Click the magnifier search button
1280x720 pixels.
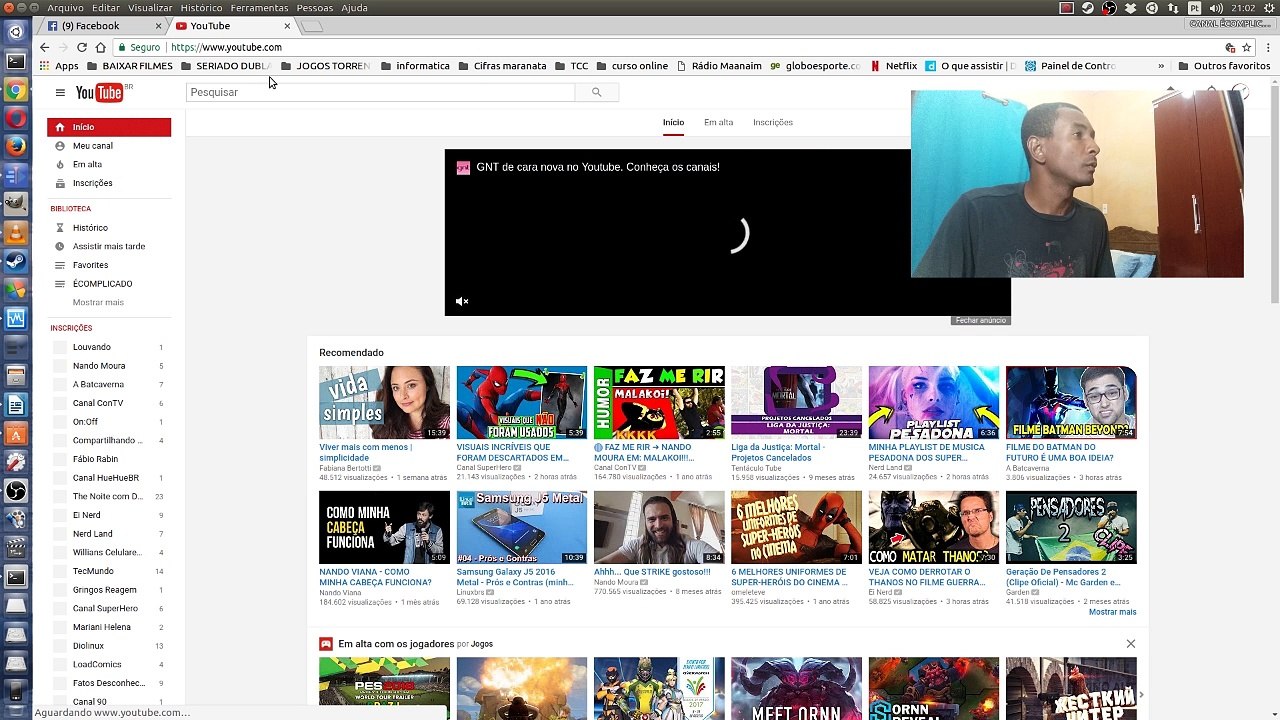(x=596, y=92)
